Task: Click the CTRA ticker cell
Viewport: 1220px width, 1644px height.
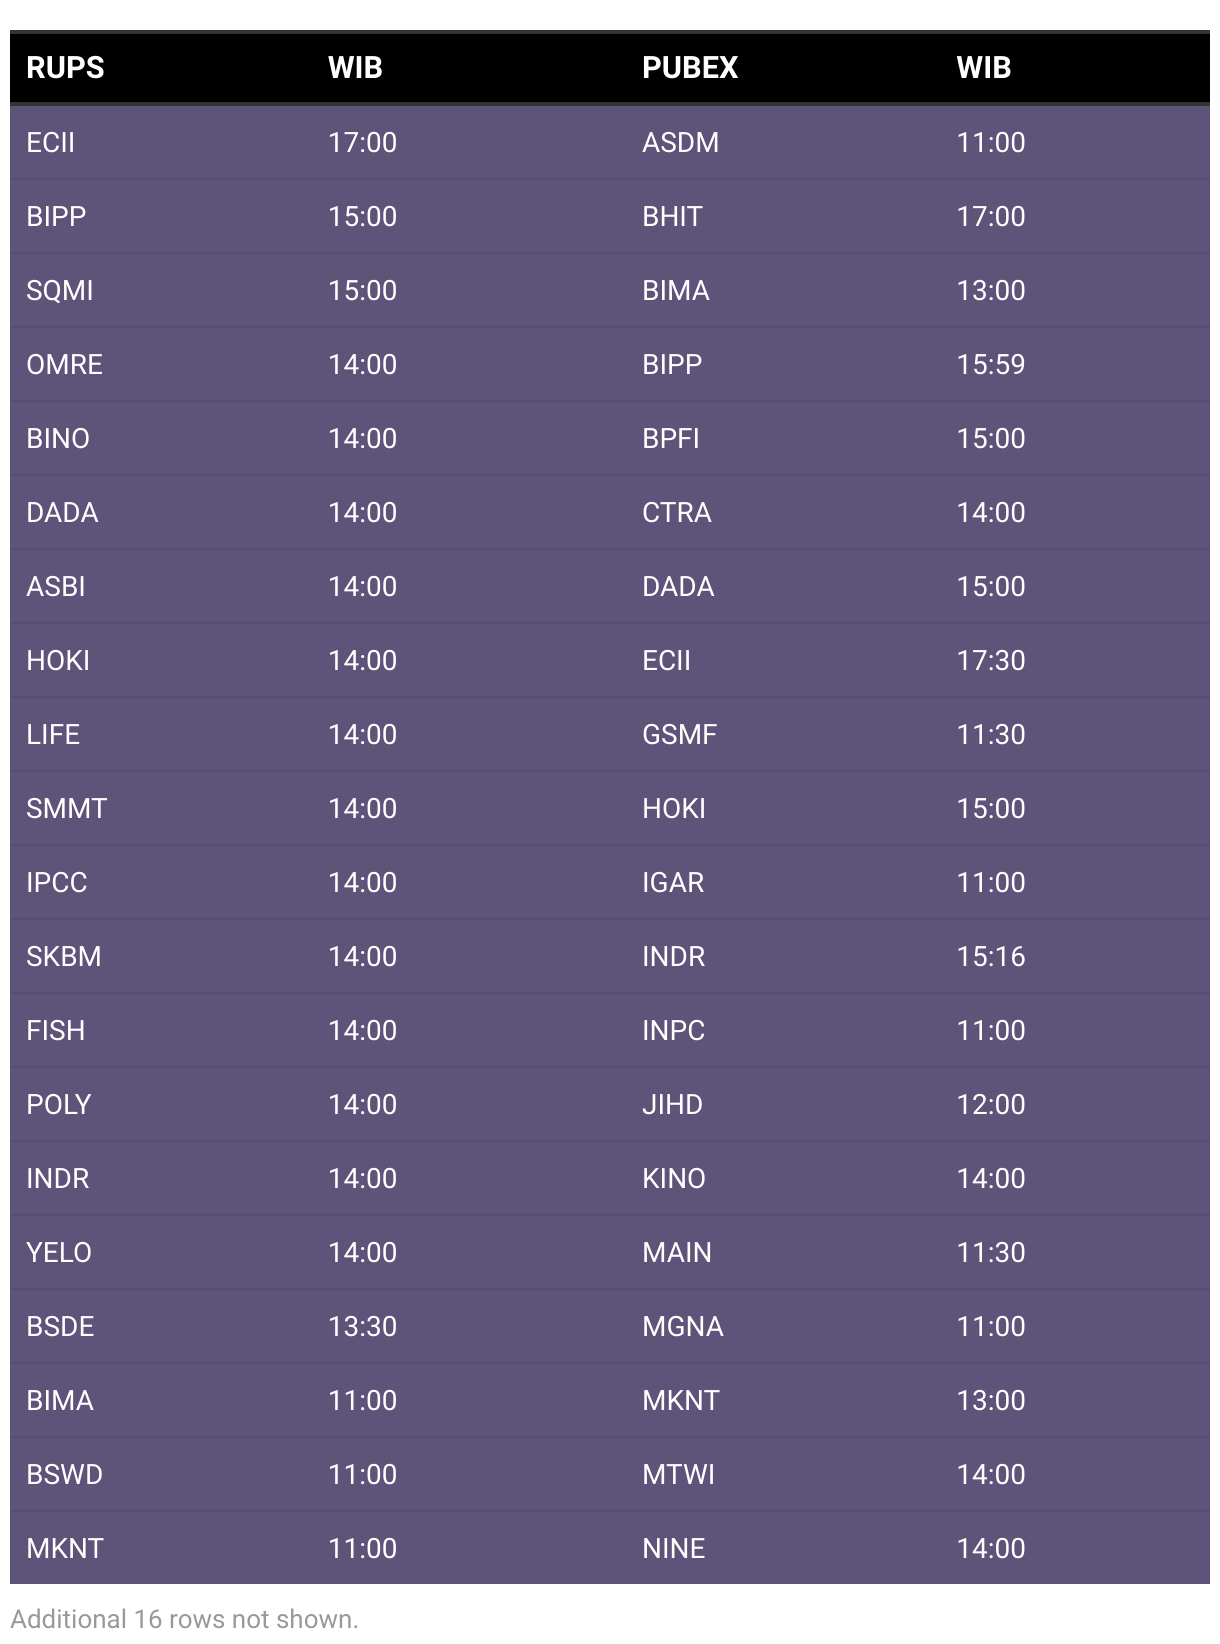Action: [677, 512]
